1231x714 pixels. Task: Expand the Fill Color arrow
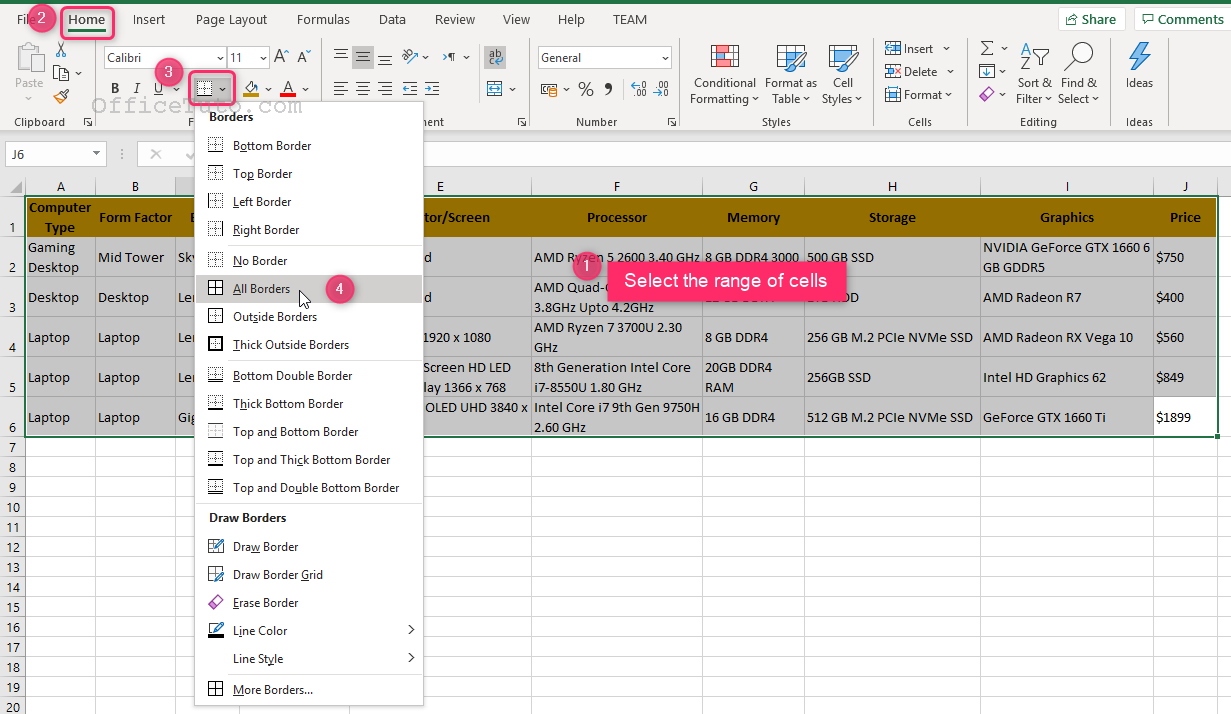[267, 89]
